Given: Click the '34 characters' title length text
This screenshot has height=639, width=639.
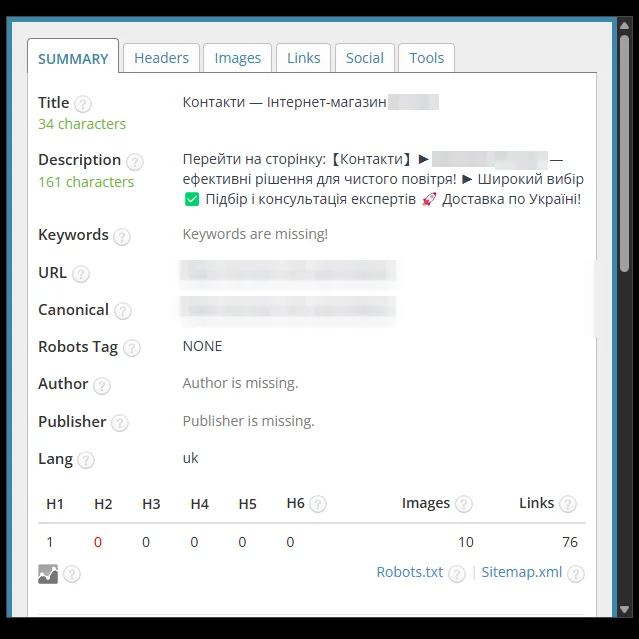Looking at the screenshot, I should [82, 124].
